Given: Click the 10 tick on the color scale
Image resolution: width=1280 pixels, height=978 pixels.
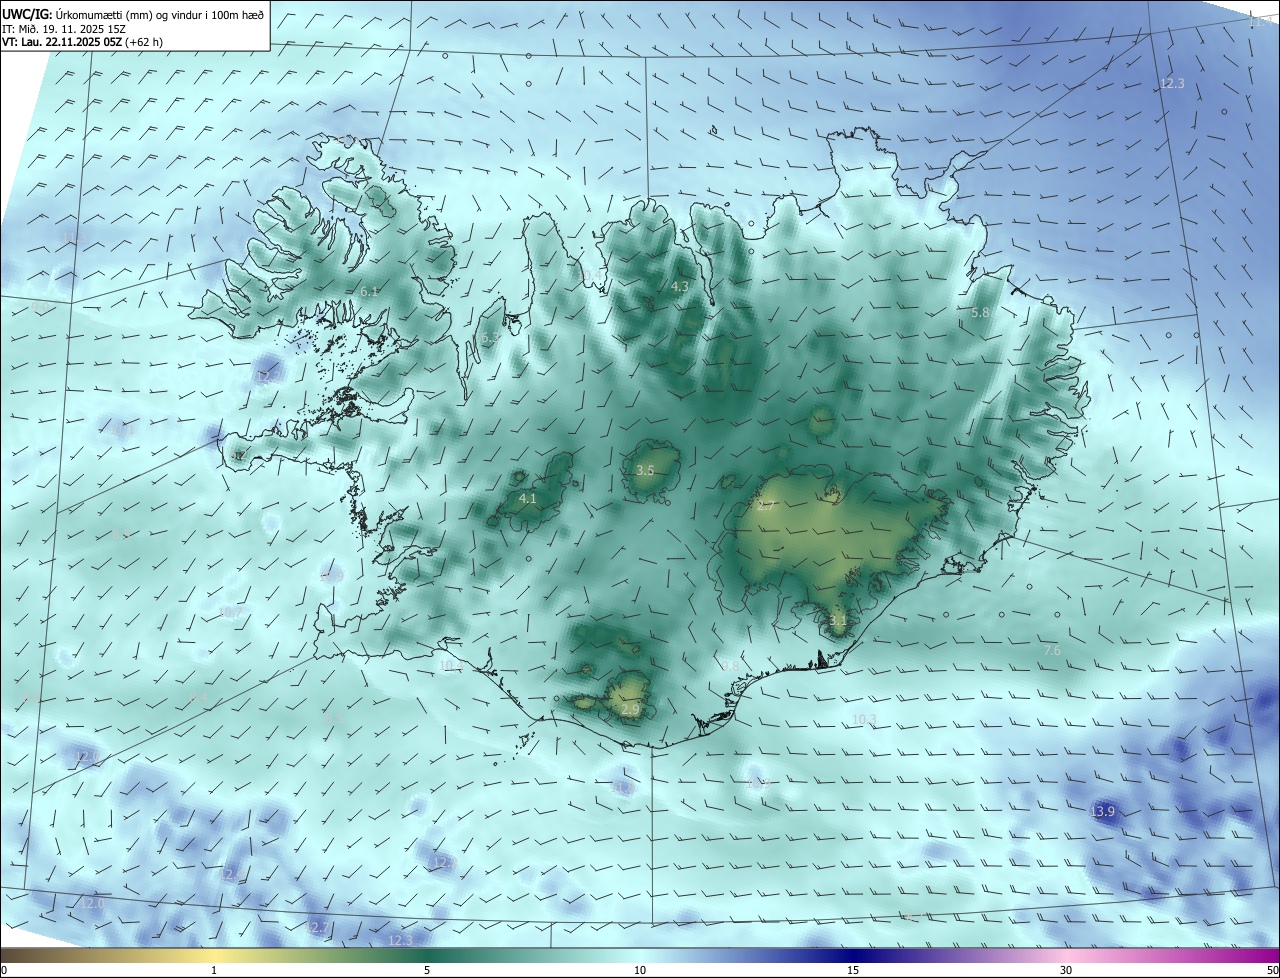Looking at the screenshot, I should [x=640, y=970].
